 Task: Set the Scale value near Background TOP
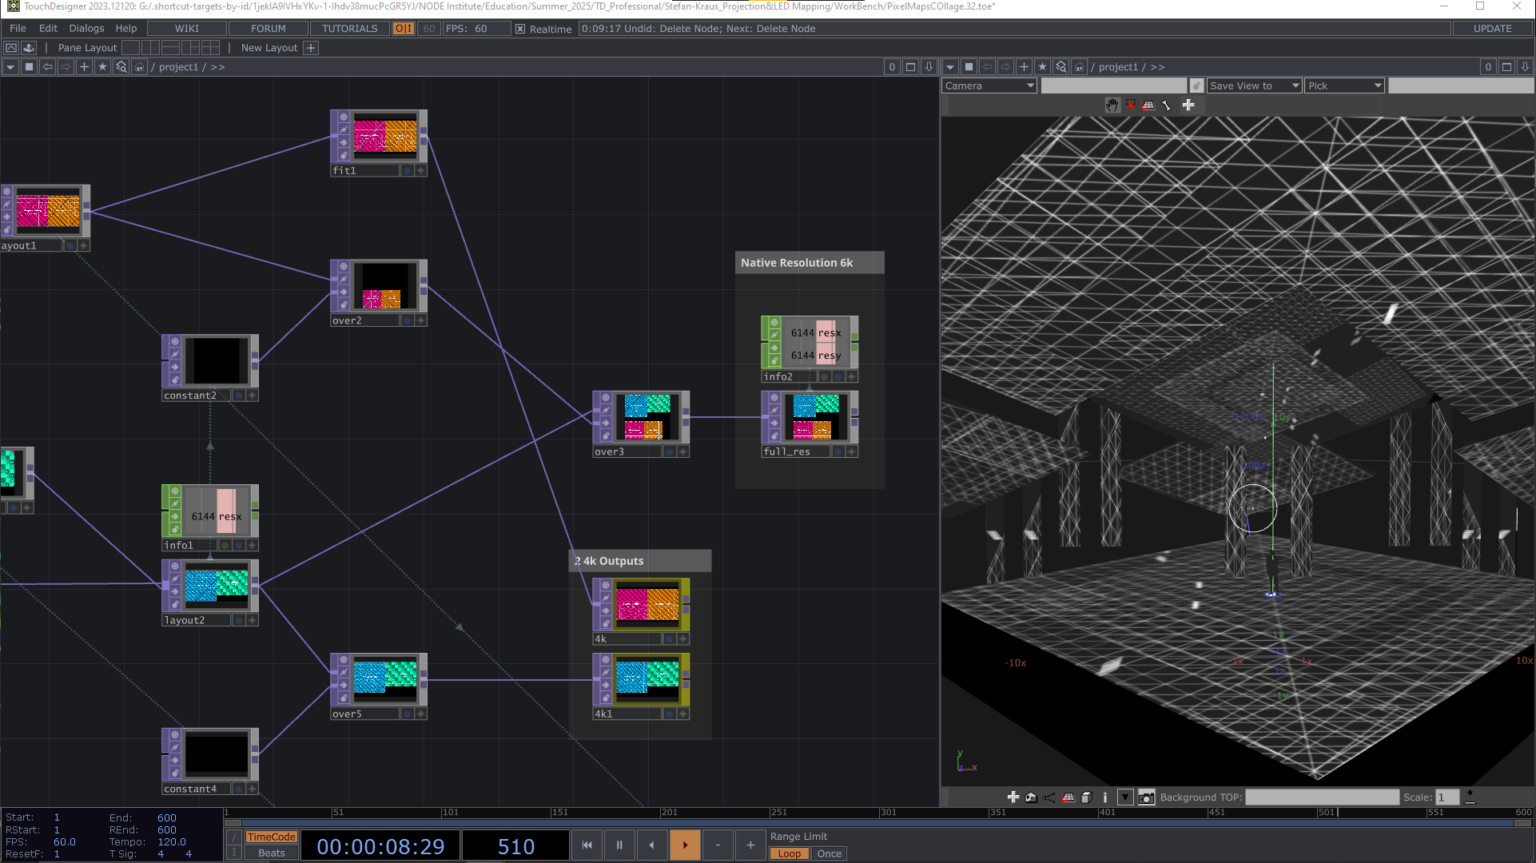point(1445,797)
